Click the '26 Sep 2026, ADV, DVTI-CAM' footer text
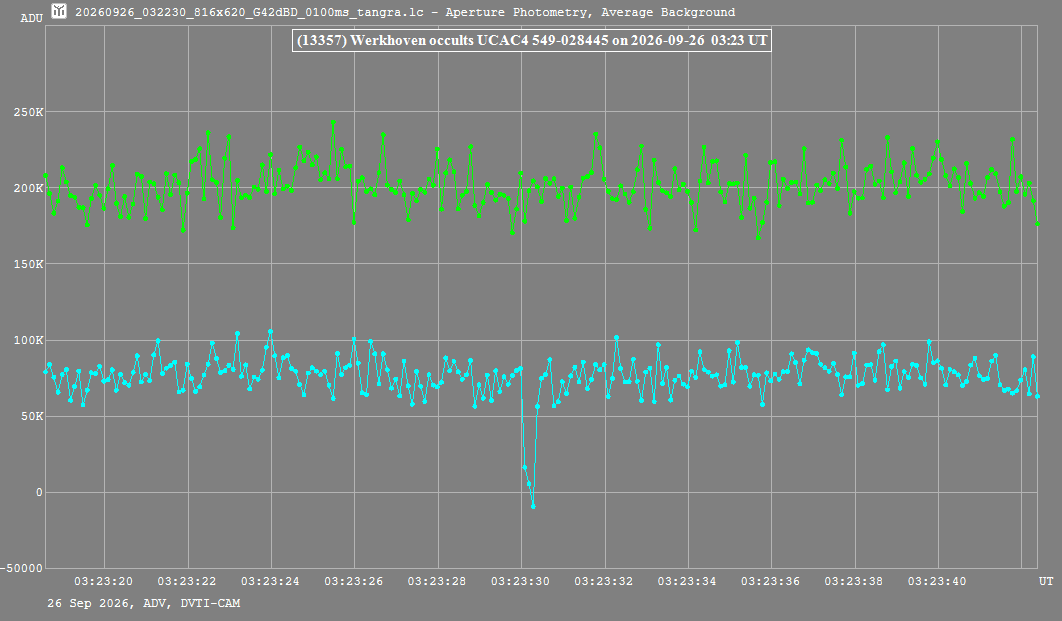The height and width of the screenshot is (621, 1062). pos(144,603)
